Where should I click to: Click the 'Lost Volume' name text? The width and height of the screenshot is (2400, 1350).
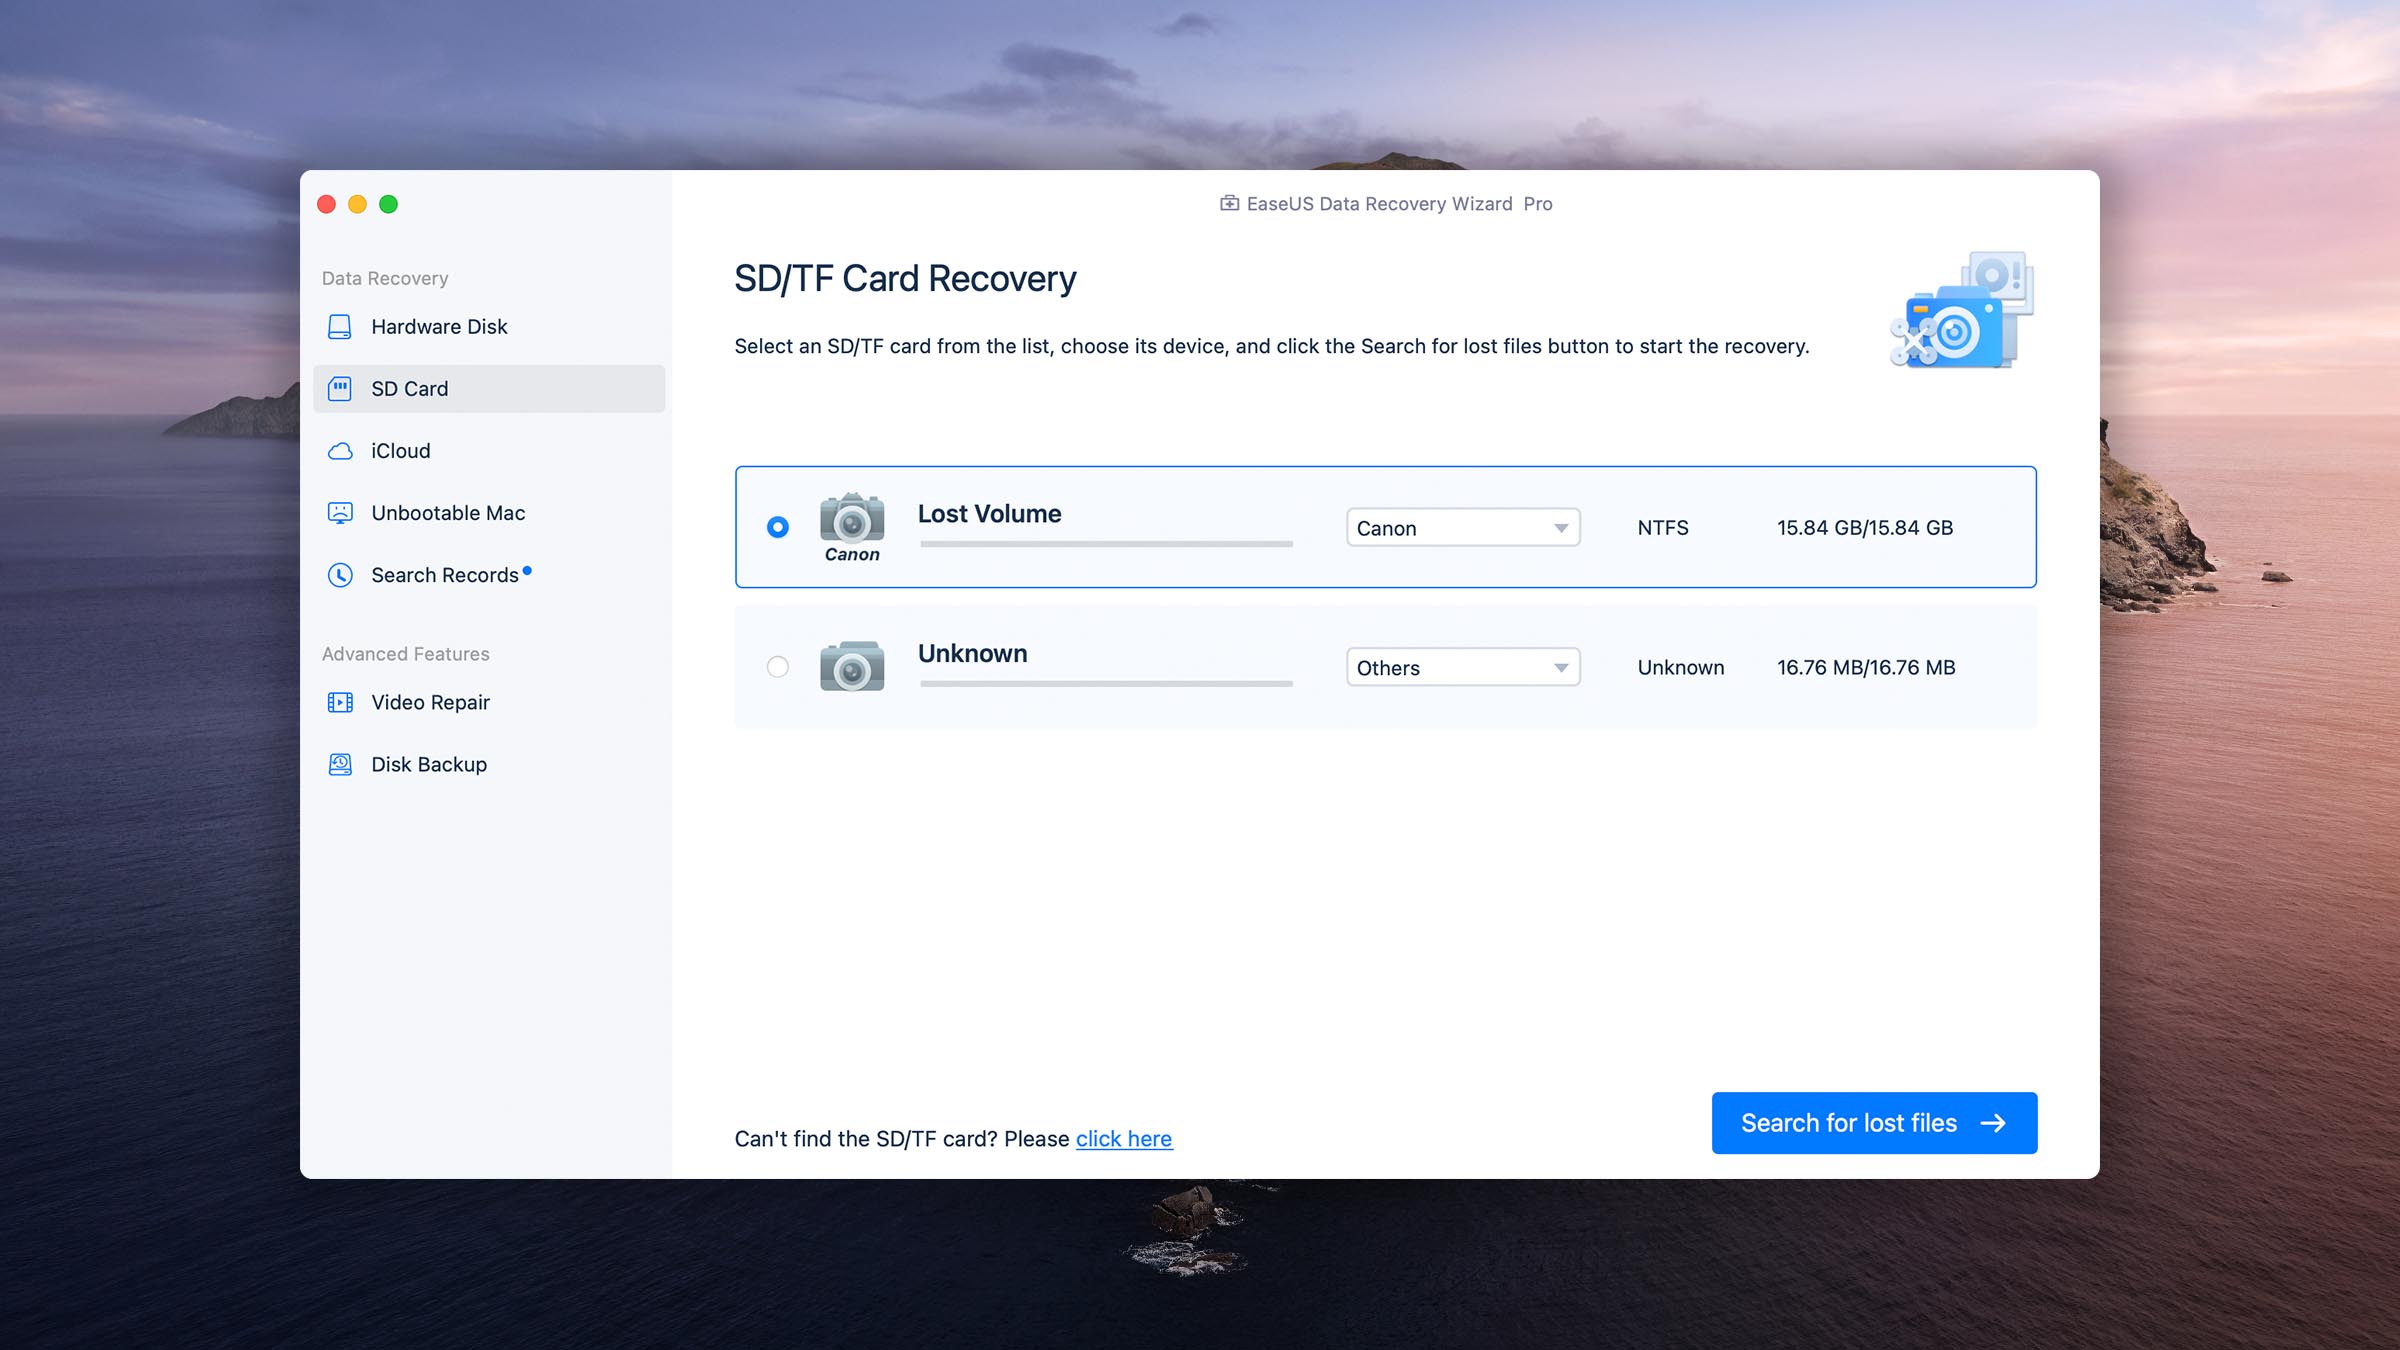[990, 513]
